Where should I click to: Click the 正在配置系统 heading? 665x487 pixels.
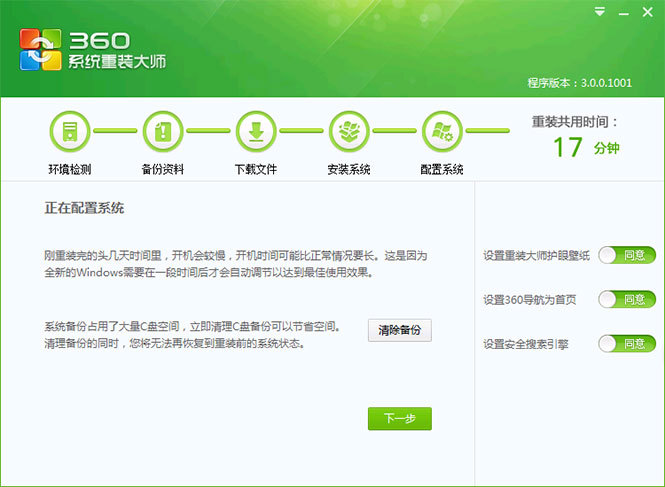click(x=84, y=208)
